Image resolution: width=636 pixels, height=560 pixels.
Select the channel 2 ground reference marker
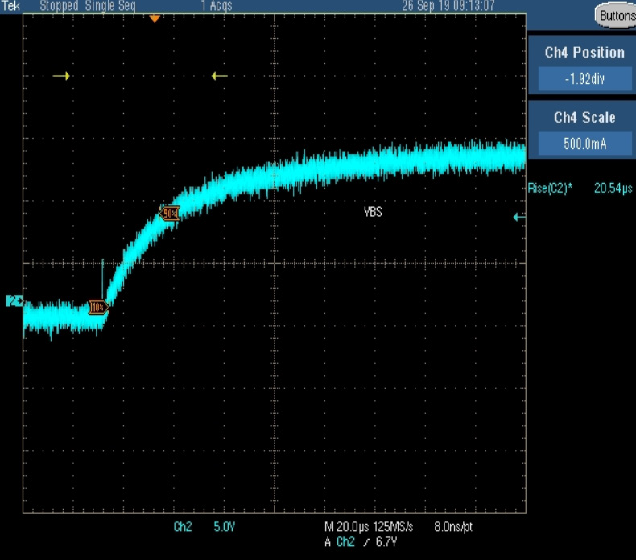click(14, 301)
